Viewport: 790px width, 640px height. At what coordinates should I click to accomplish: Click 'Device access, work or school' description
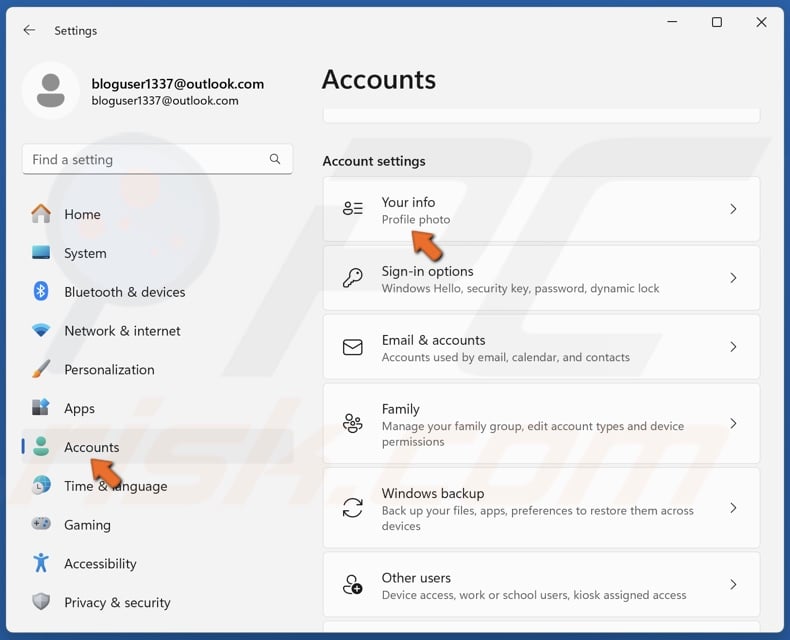(534, 595)
